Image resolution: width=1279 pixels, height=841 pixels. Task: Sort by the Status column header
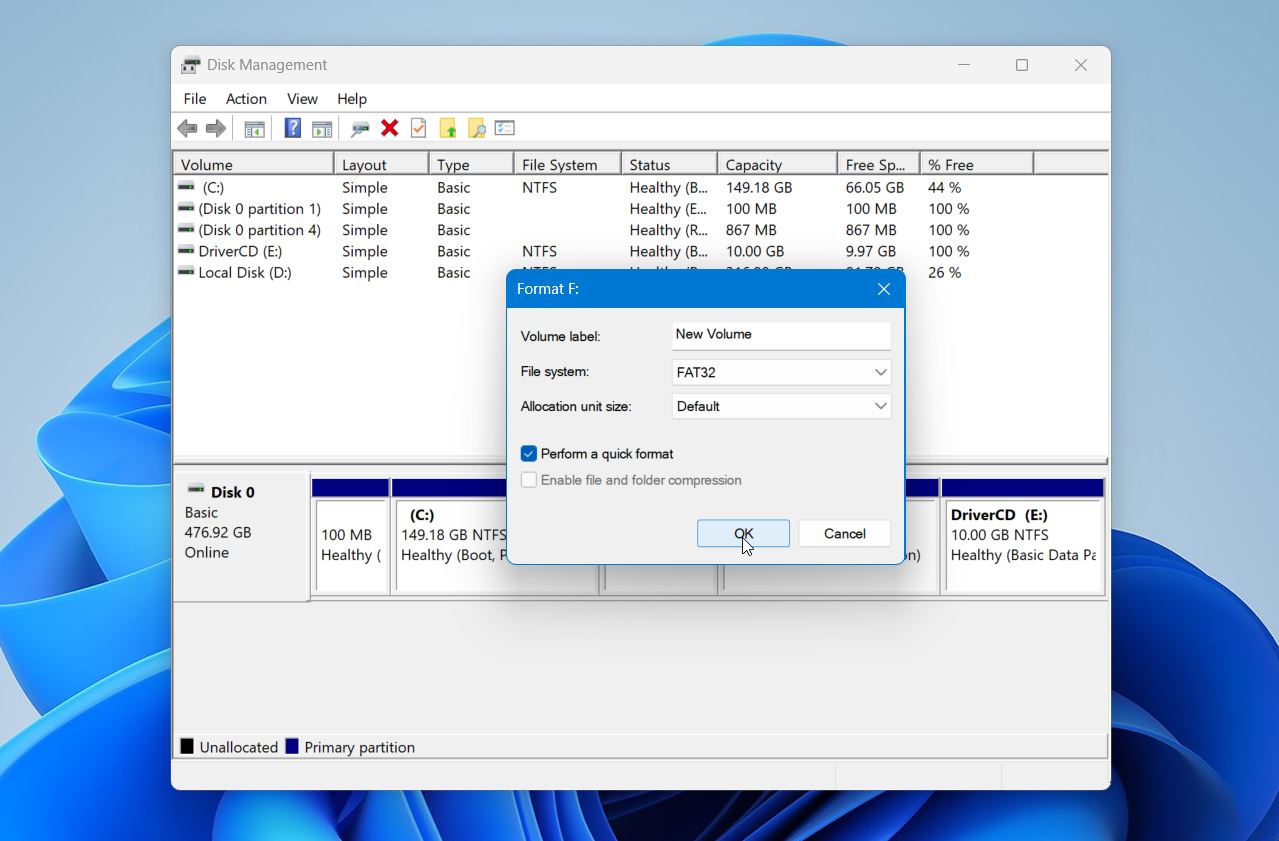[670, 164]
